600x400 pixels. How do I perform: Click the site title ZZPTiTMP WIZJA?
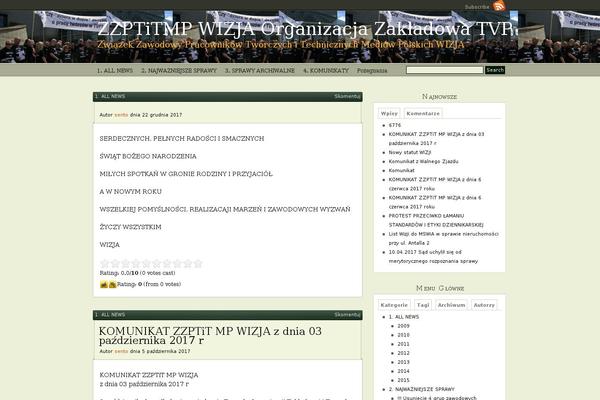[x=304, y=29]
